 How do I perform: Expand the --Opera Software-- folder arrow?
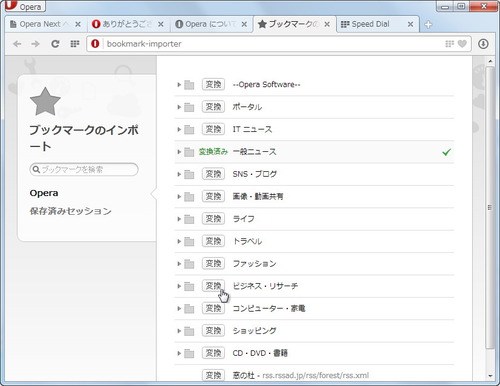(x=179, y=85)
